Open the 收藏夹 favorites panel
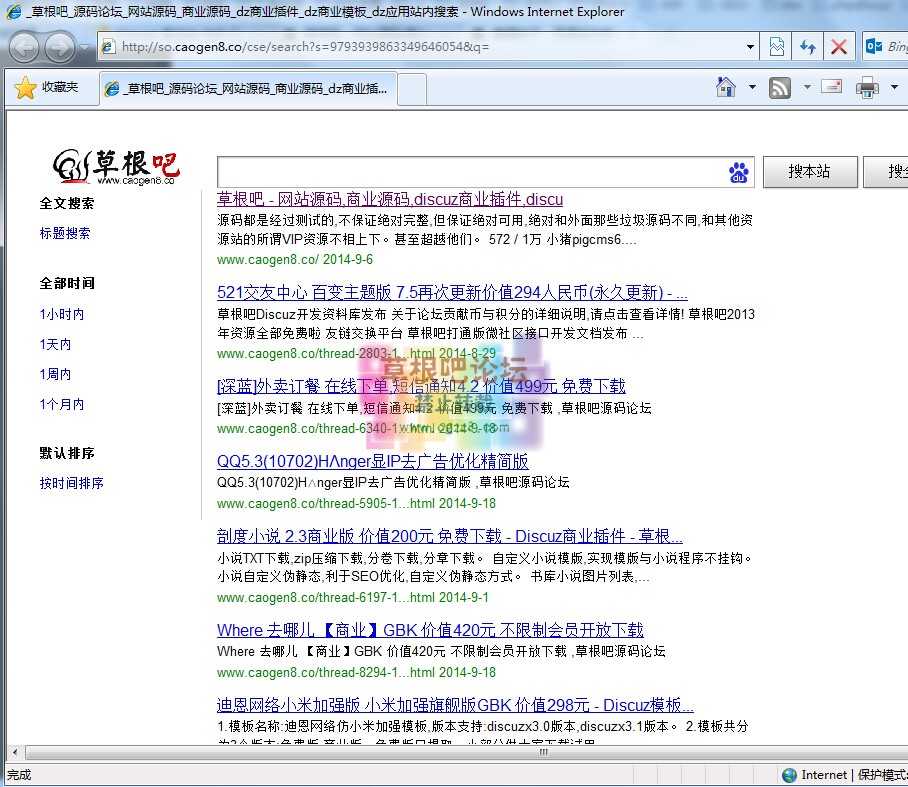Screen dimensions: 908x787 tap(48, 87)
